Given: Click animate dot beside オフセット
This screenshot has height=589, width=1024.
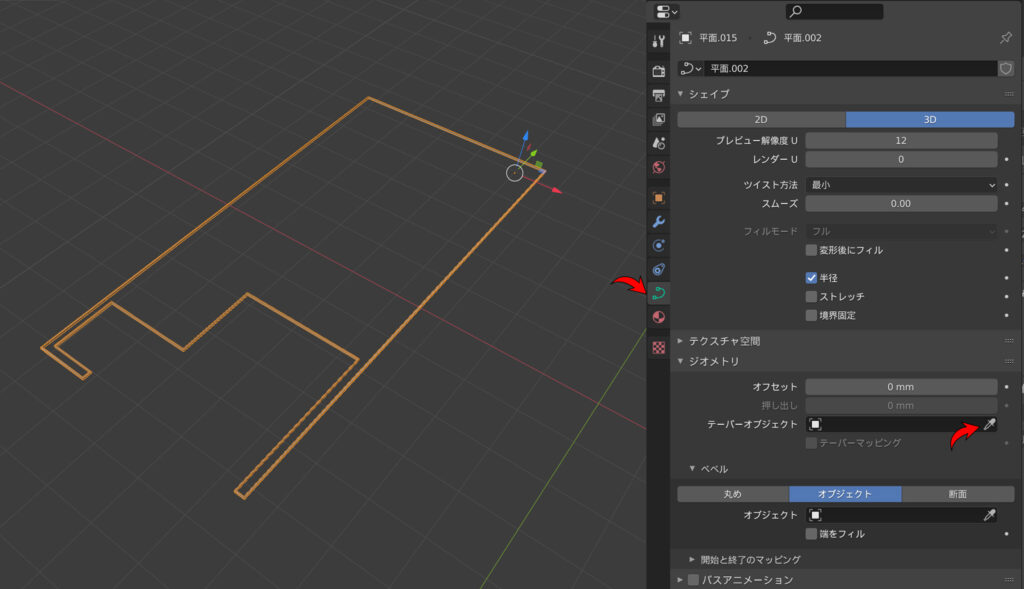Looking at the screenshot, I should pos(1006,387).
